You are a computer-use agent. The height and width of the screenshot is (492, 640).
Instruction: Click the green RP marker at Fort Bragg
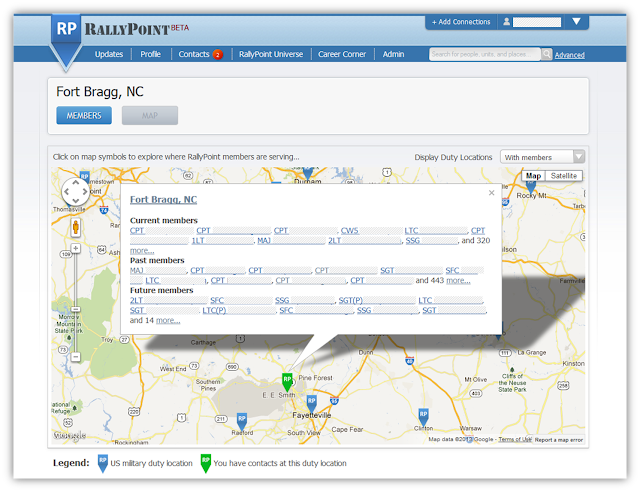287,381
